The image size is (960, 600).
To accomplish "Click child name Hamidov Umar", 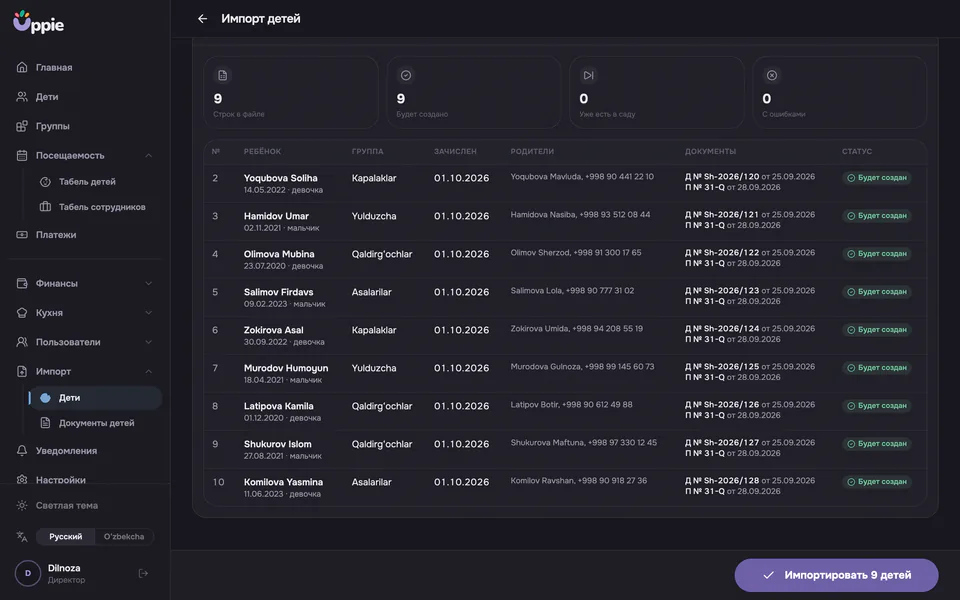I will [x=276, y=216].
